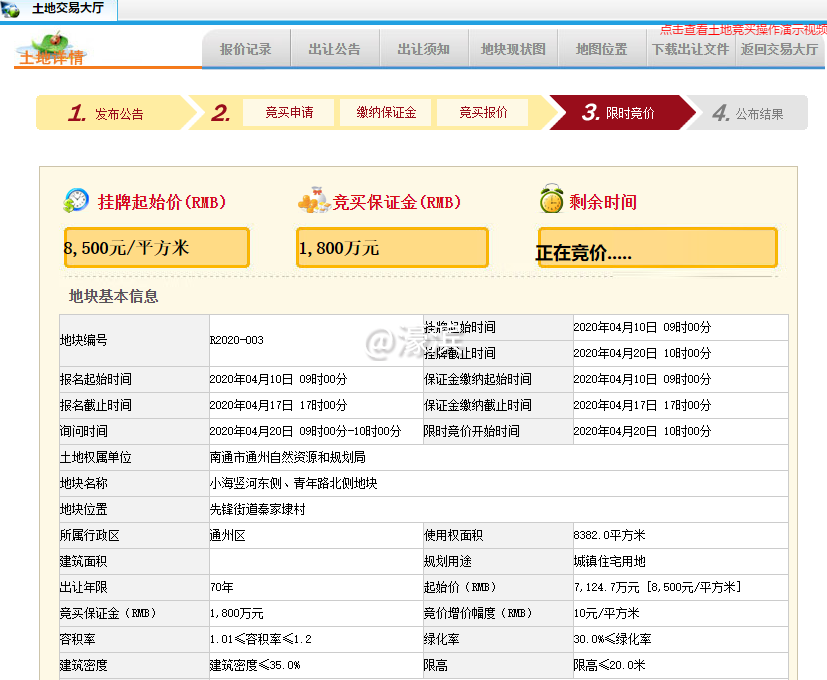Open the 地图位置 tab
The height and width of the screenshot is (680, 827).
coord(600,47)
